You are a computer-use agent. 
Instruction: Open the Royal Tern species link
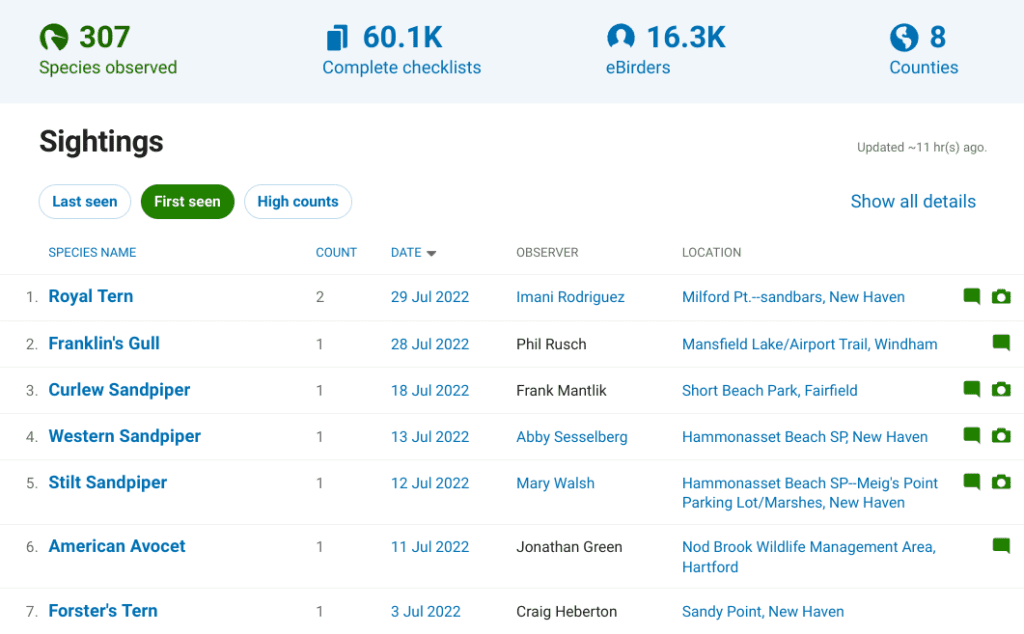91,296
